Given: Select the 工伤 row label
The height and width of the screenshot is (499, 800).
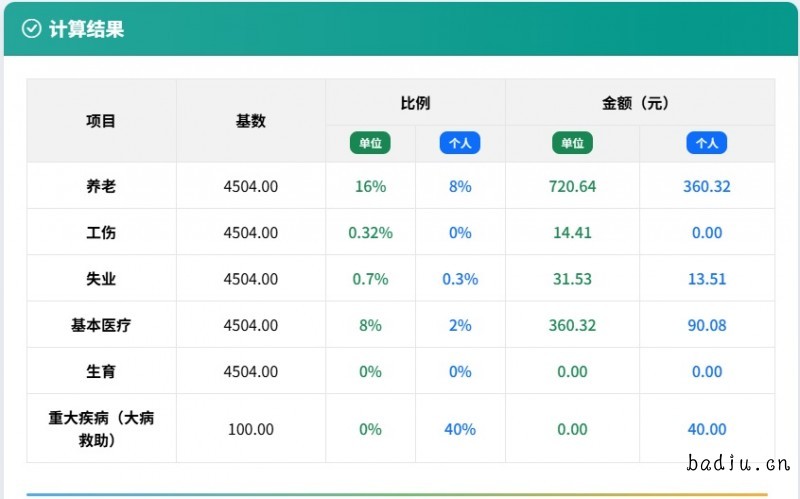Looking at the screenshot, I should coord(101,232).
